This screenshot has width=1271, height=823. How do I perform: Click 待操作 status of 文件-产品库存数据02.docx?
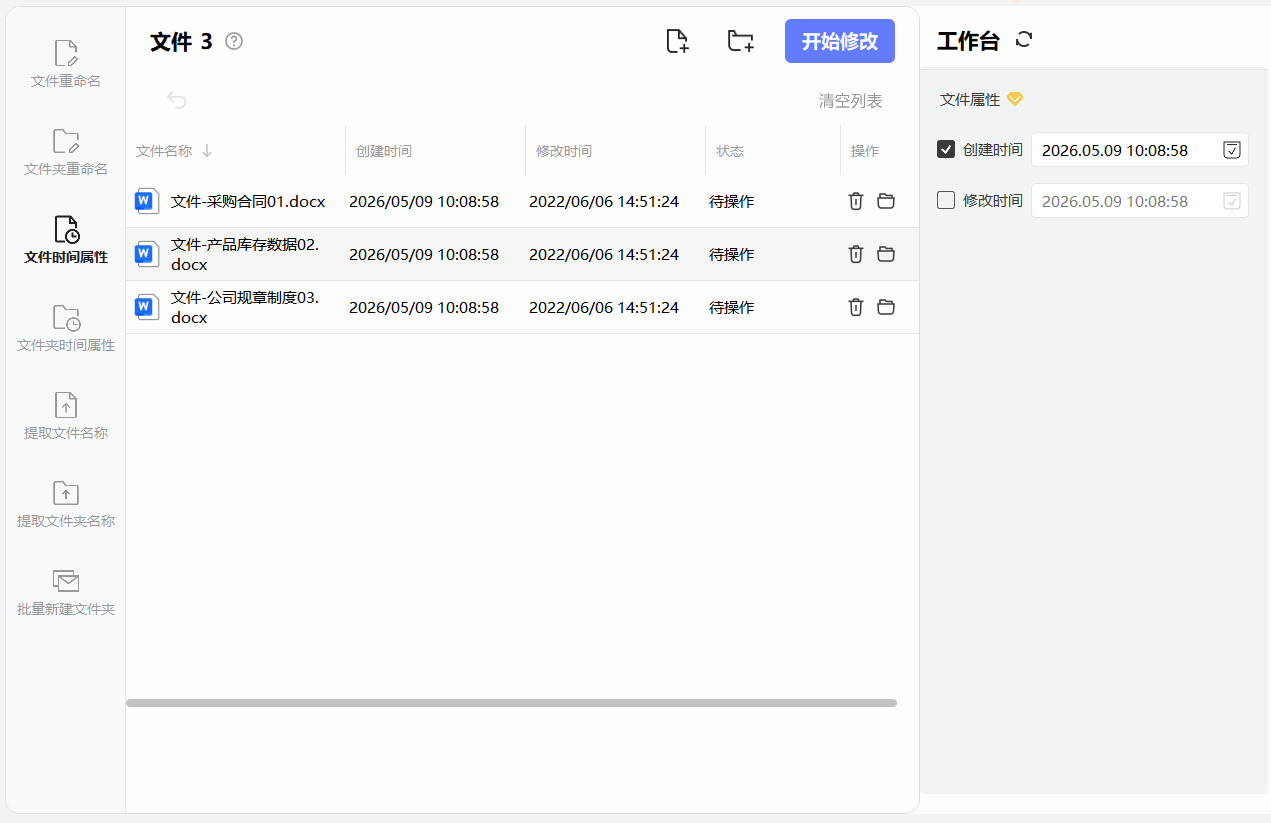click(731, 254)
